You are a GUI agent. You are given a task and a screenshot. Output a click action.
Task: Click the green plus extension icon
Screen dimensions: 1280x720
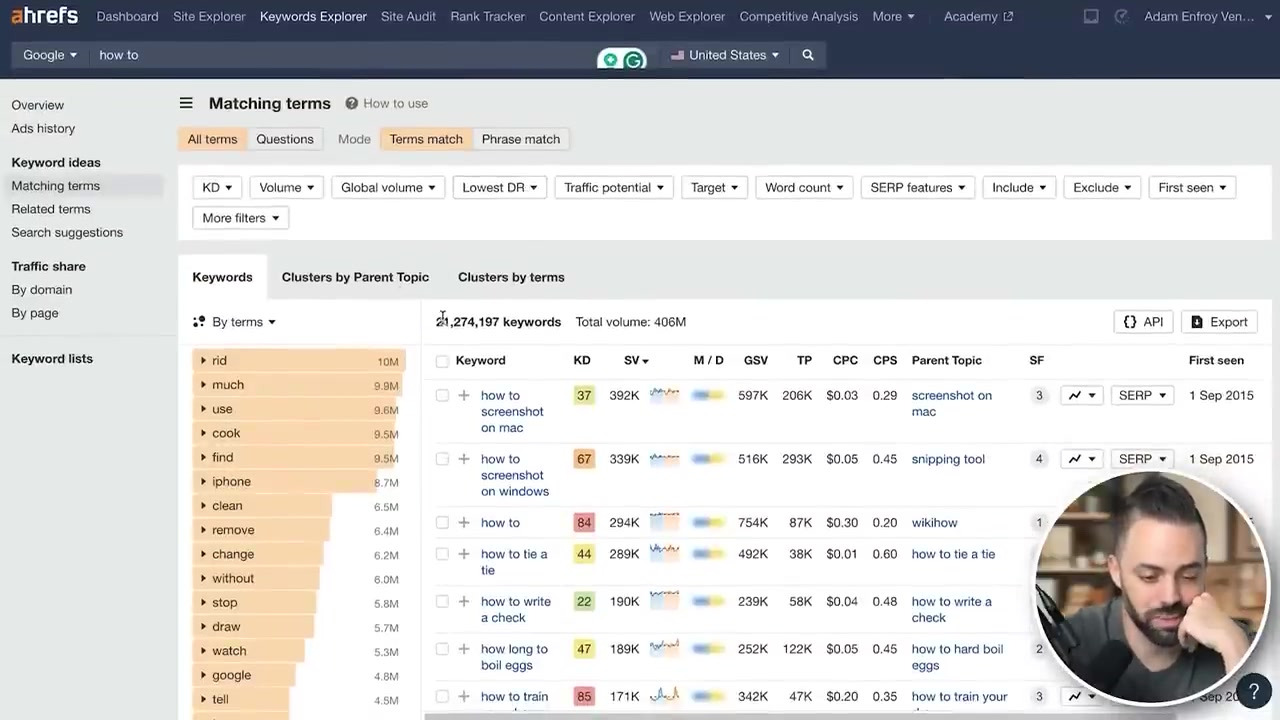pyautogui.click(x=610, y=60)
